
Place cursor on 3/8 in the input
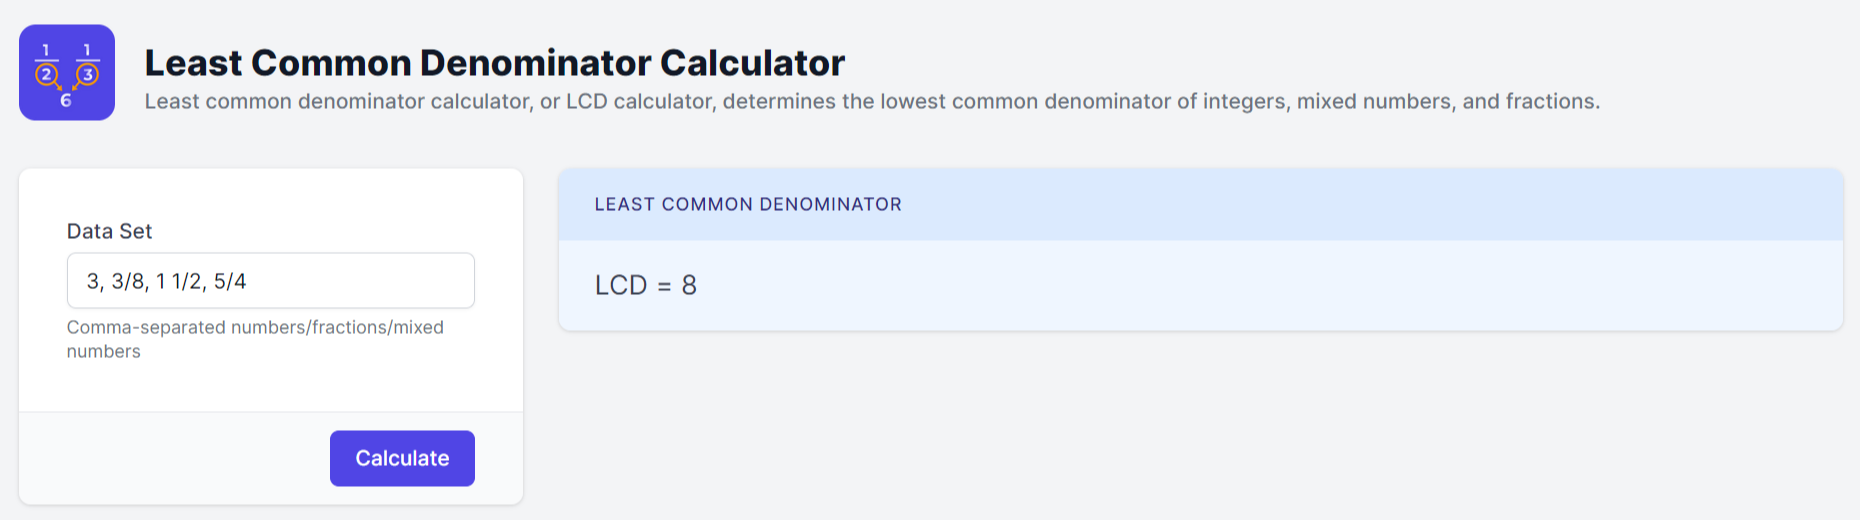(129, 282)
